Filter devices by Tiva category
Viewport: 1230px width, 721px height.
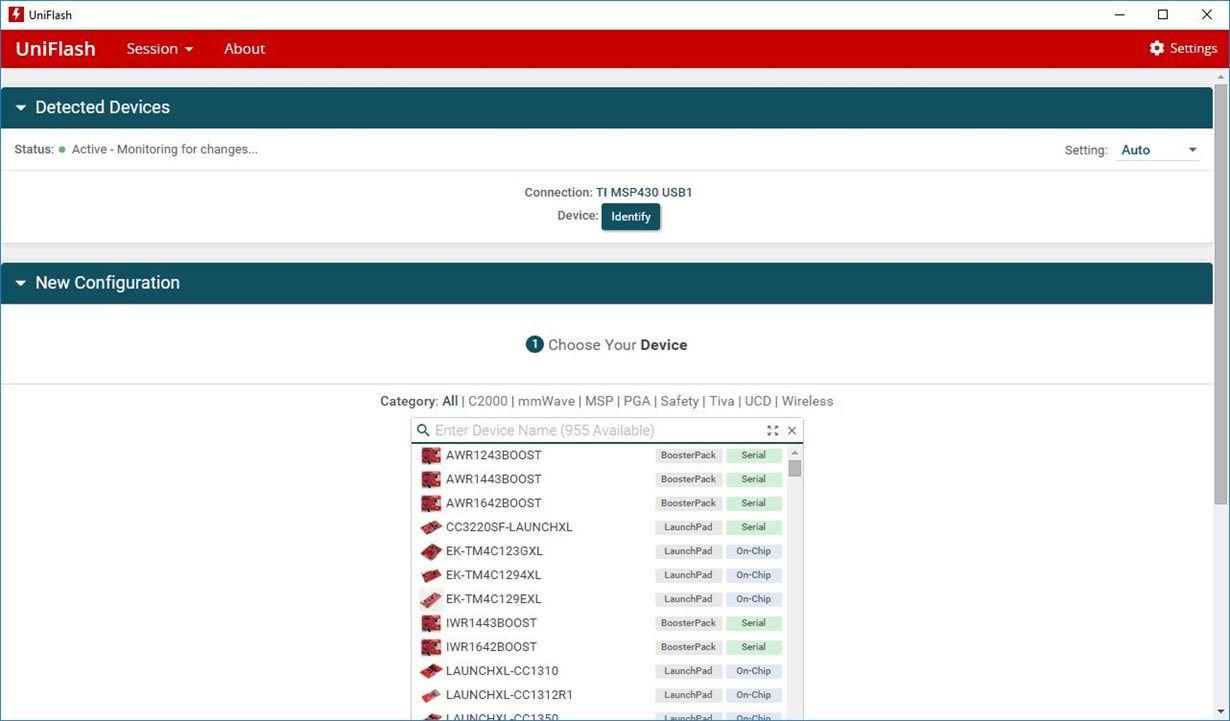722,401
